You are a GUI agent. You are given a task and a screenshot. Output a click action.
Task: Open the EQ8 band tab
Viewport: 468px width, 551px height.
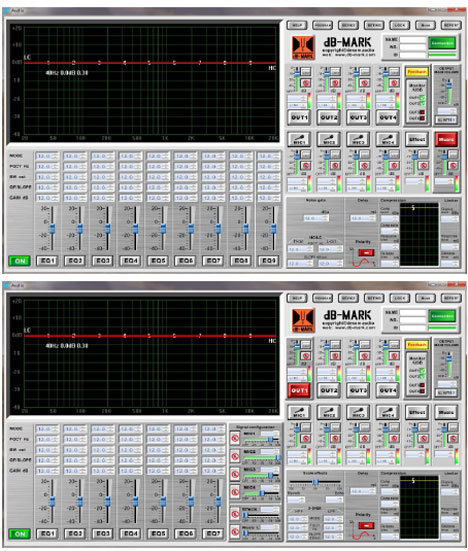tap(241, 261)
